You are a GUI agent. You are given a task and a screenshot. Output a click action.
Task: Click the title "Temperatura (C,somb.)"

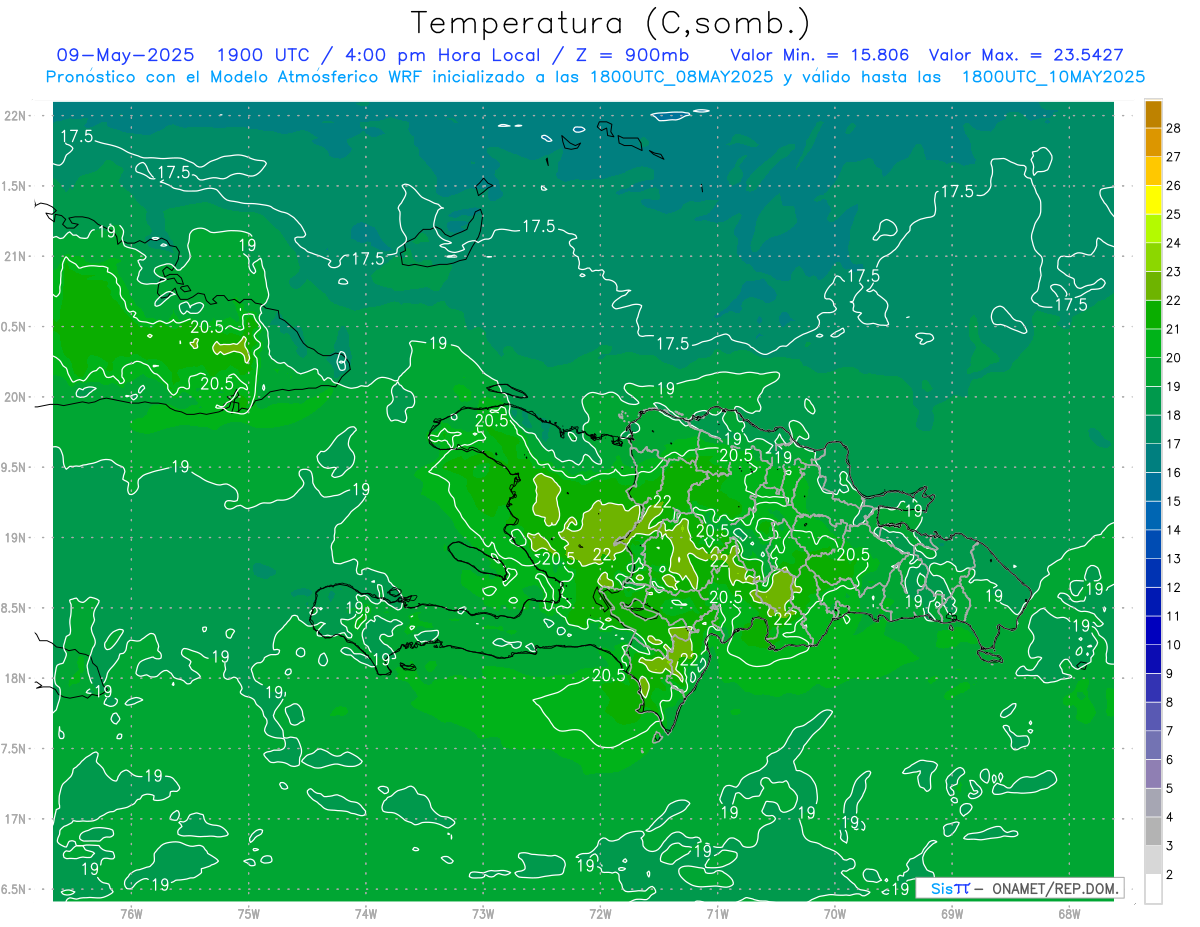pos(611,23)
